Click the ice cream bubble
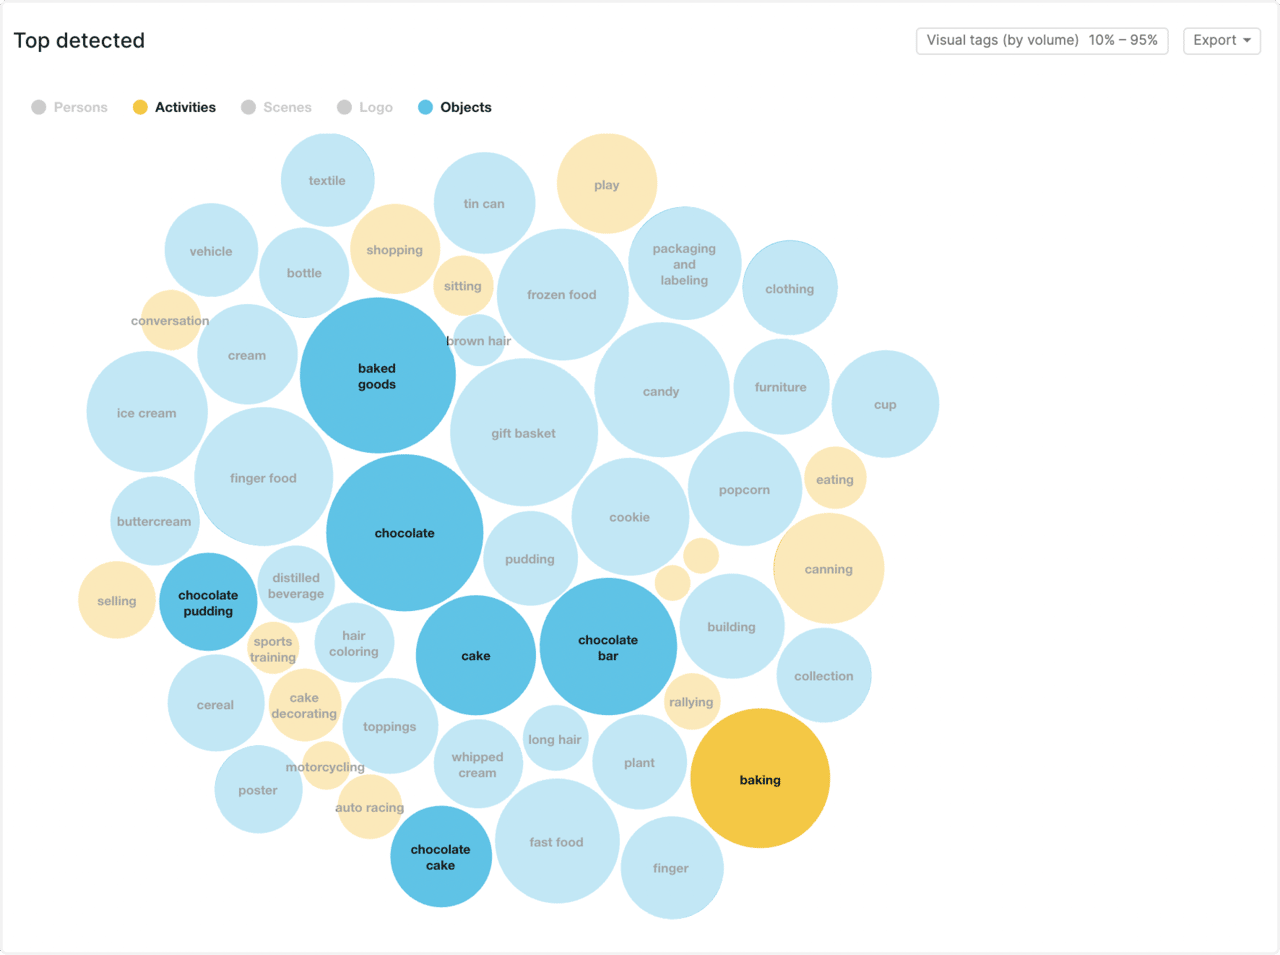Viewport: 1280px width, 955px height. [x=147, y=412]
